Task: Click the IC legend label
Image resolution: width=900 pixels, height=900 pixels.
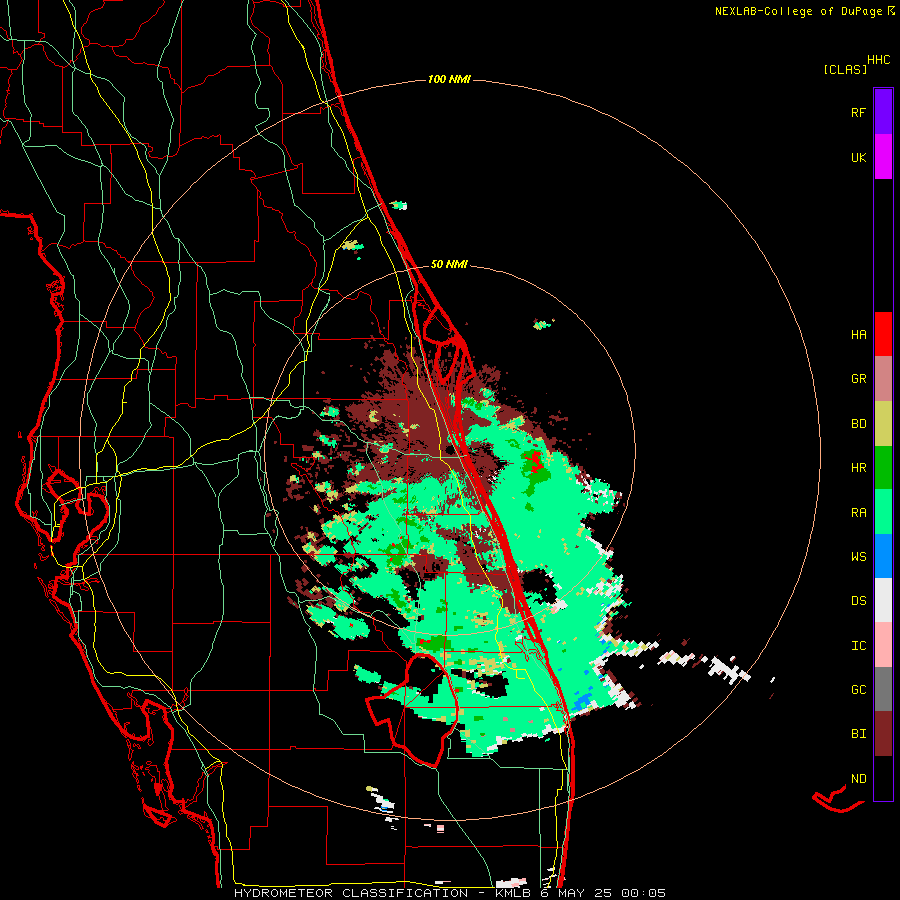Action: pos(859,646)
